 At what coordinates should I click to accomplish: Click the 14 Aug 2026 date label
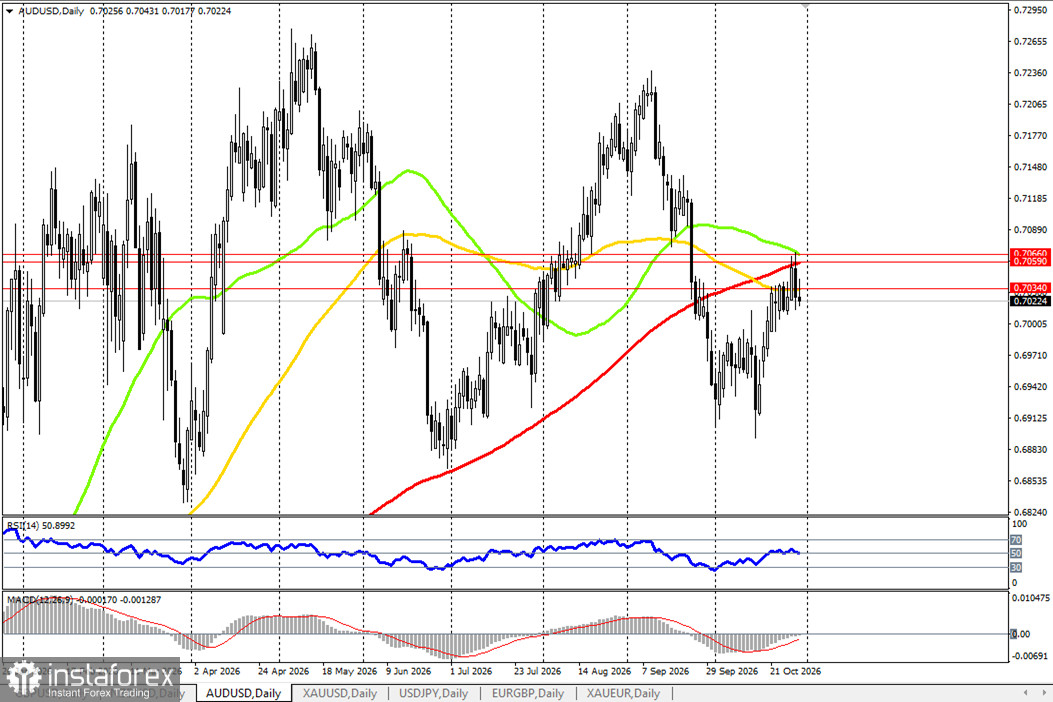click(604, 671)
